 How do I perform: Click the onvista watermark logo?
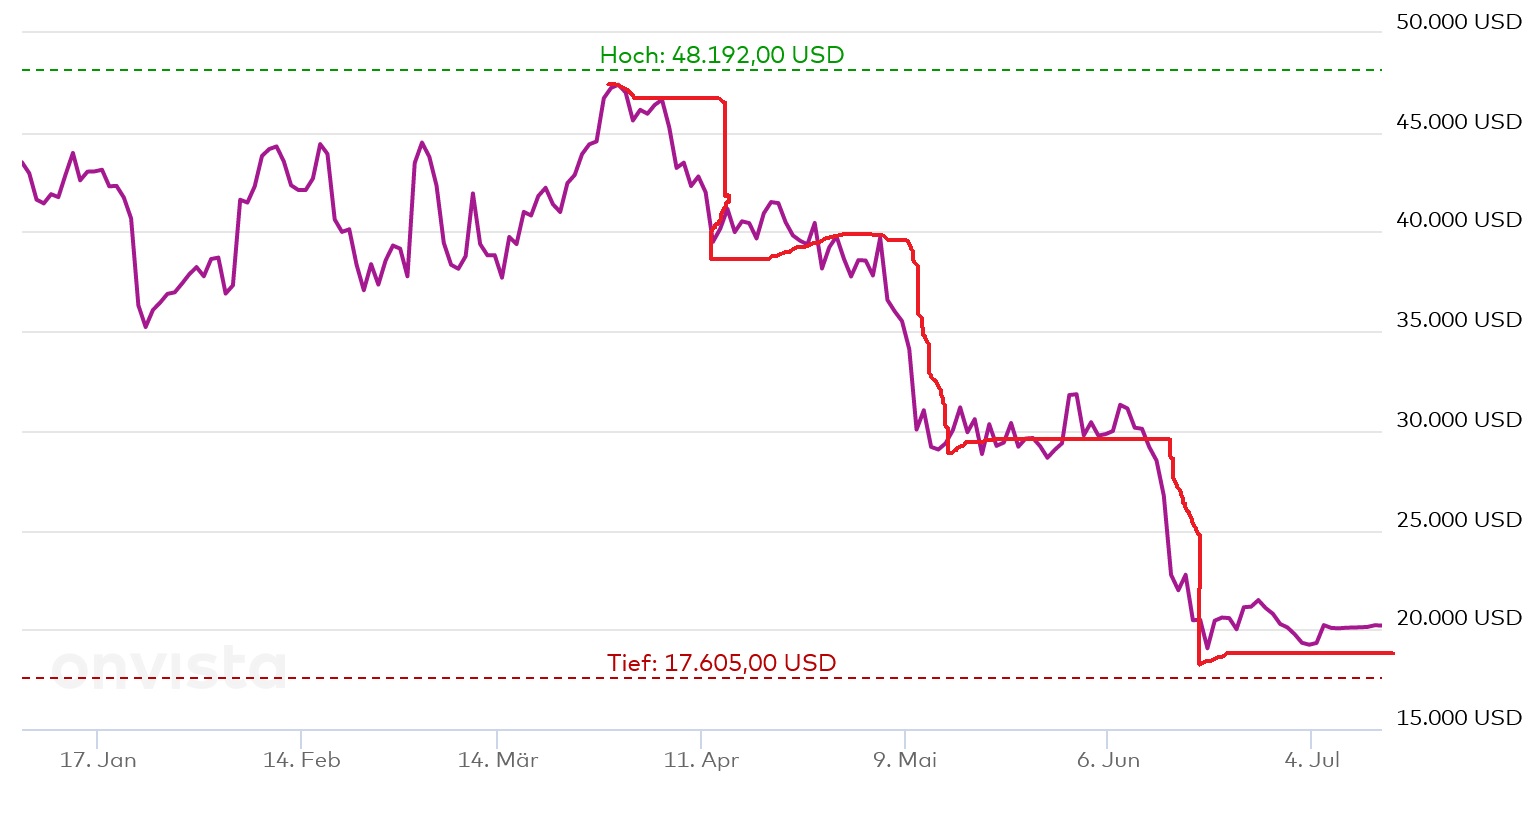click(x=168, y=666)
